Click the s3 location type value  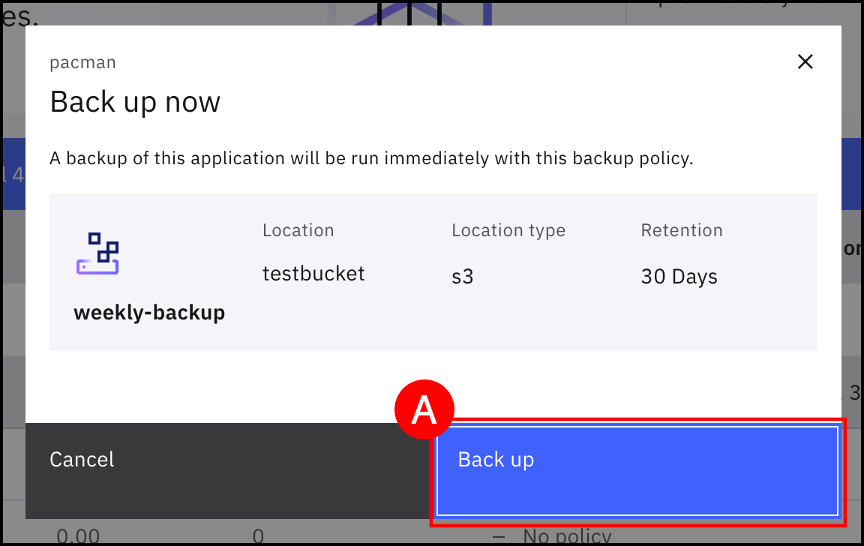coord(462,276)
